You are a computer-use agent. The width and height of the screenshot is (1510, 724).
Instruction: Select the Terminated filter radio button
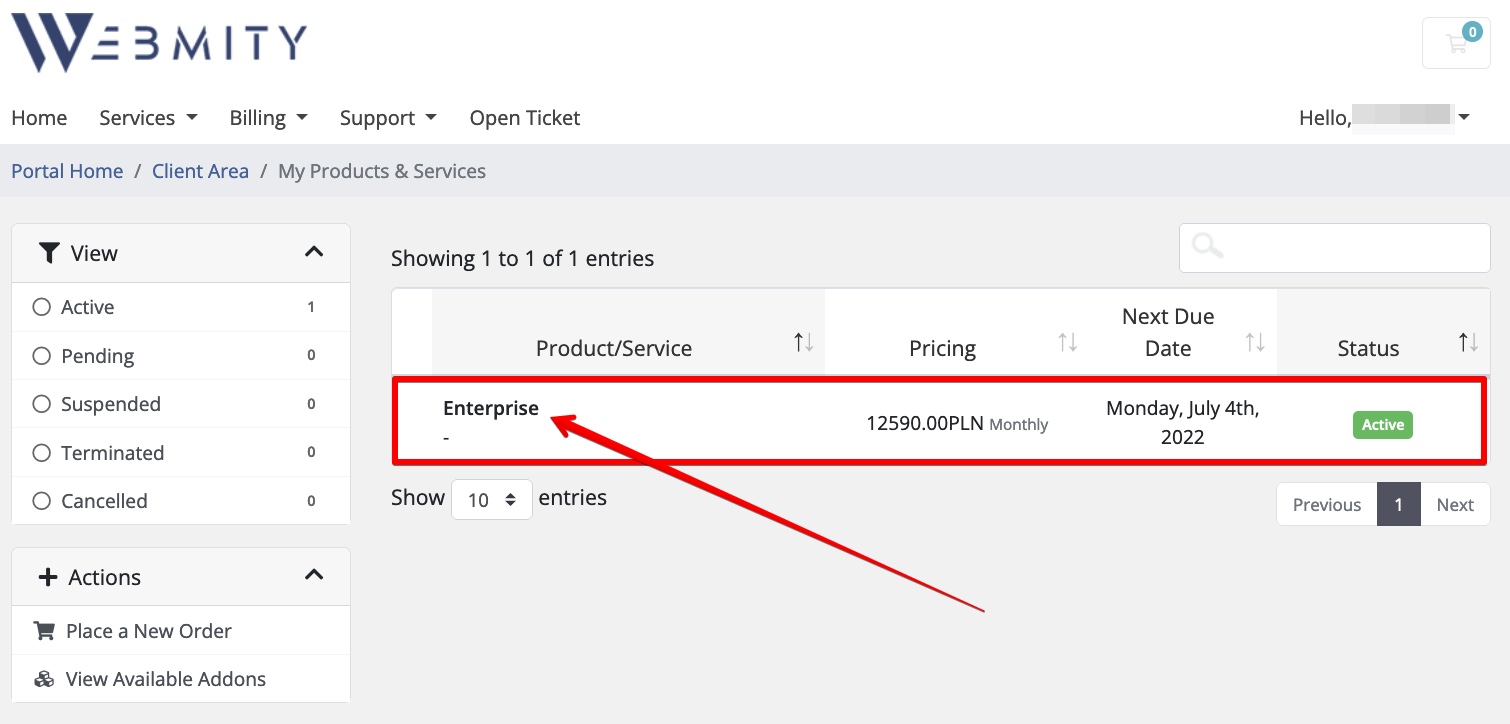[42, 453]
